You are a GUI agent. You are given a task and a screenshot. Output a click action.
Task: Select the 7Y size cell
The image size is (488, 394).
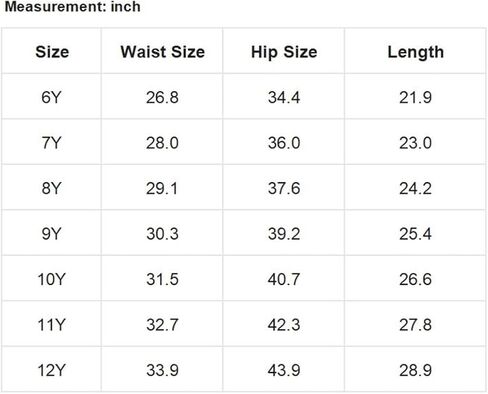(51, 143)
